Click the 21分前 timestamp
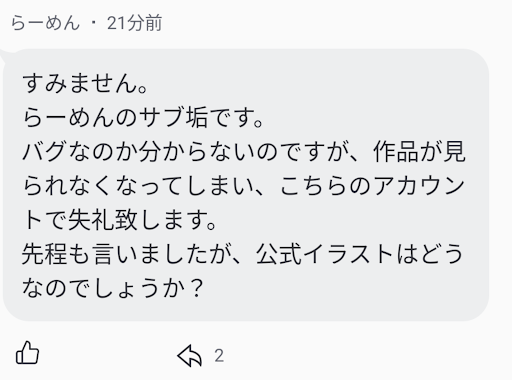Viewport: 512px width, 380px height. click(134, 23)
